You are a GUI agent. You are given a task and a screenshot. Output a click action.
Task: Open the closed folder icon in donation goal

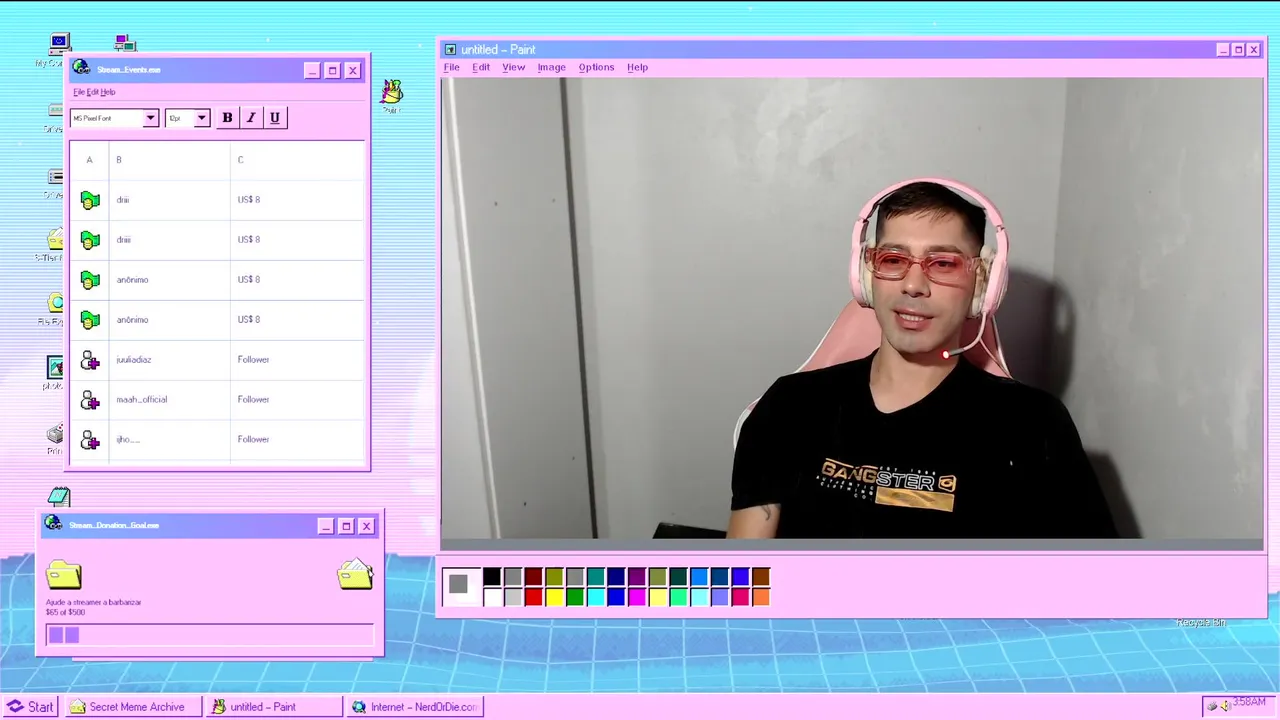[x=63, y=573]
